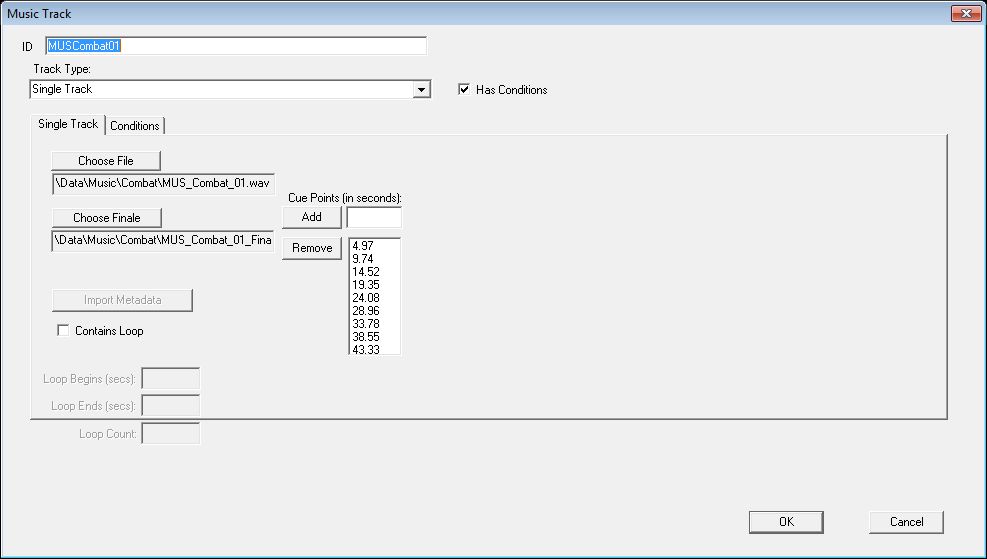The height and width of the screenshot is (559, 987).
Task: Open the Conditions tab
Action: click(135, 126)
